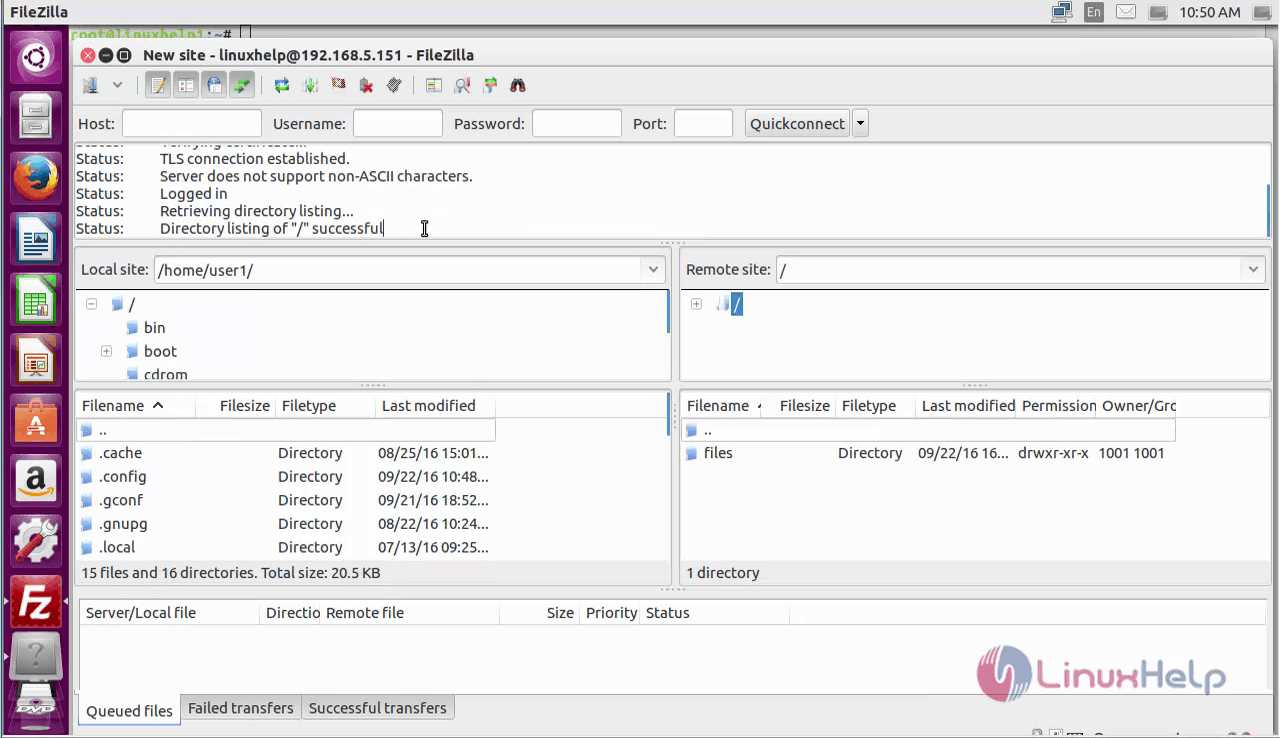
Task: Toggle processing of the transfer queue
Action: [x=310, y=85]
